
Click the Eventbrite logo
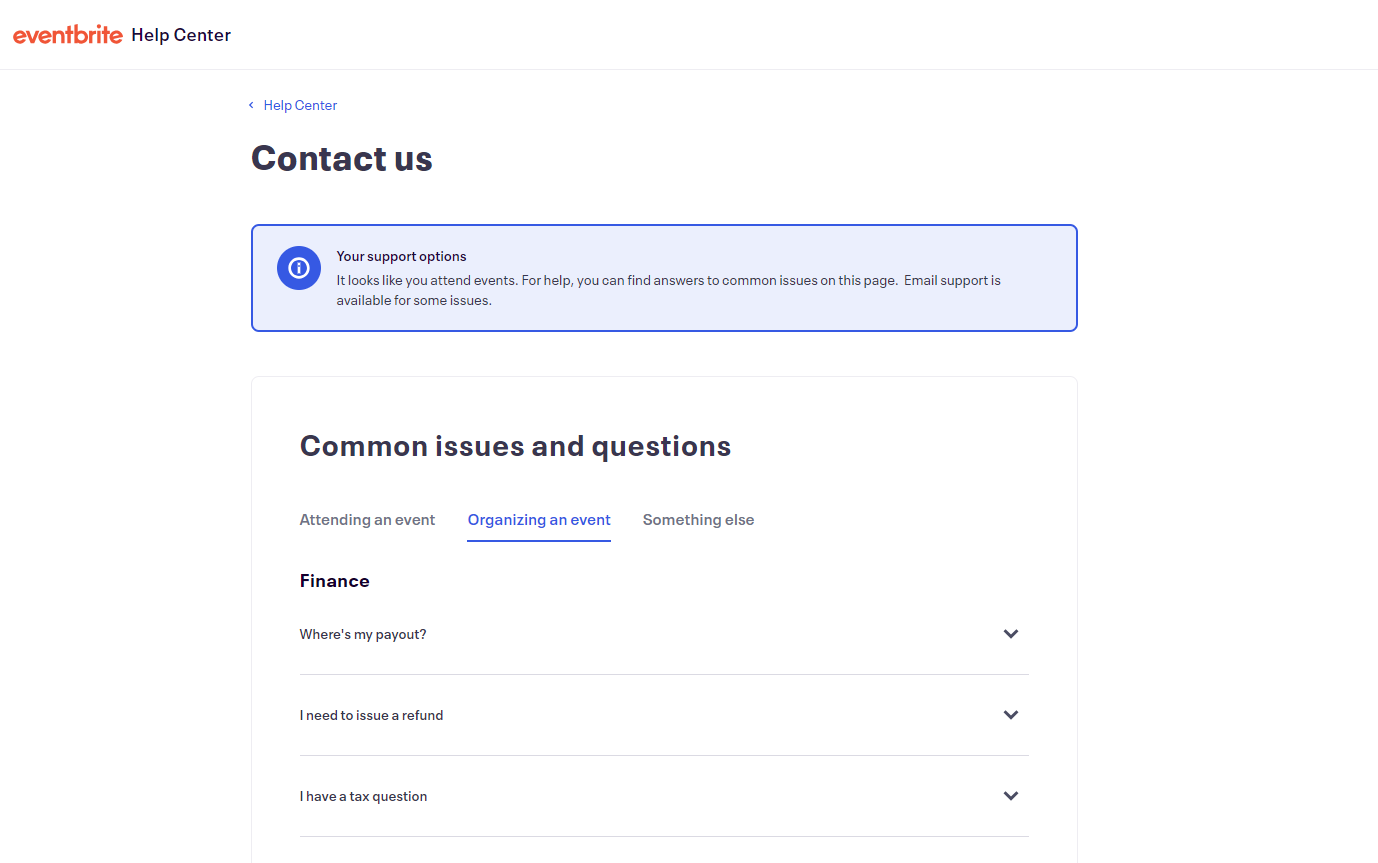[x=68, y=35]
